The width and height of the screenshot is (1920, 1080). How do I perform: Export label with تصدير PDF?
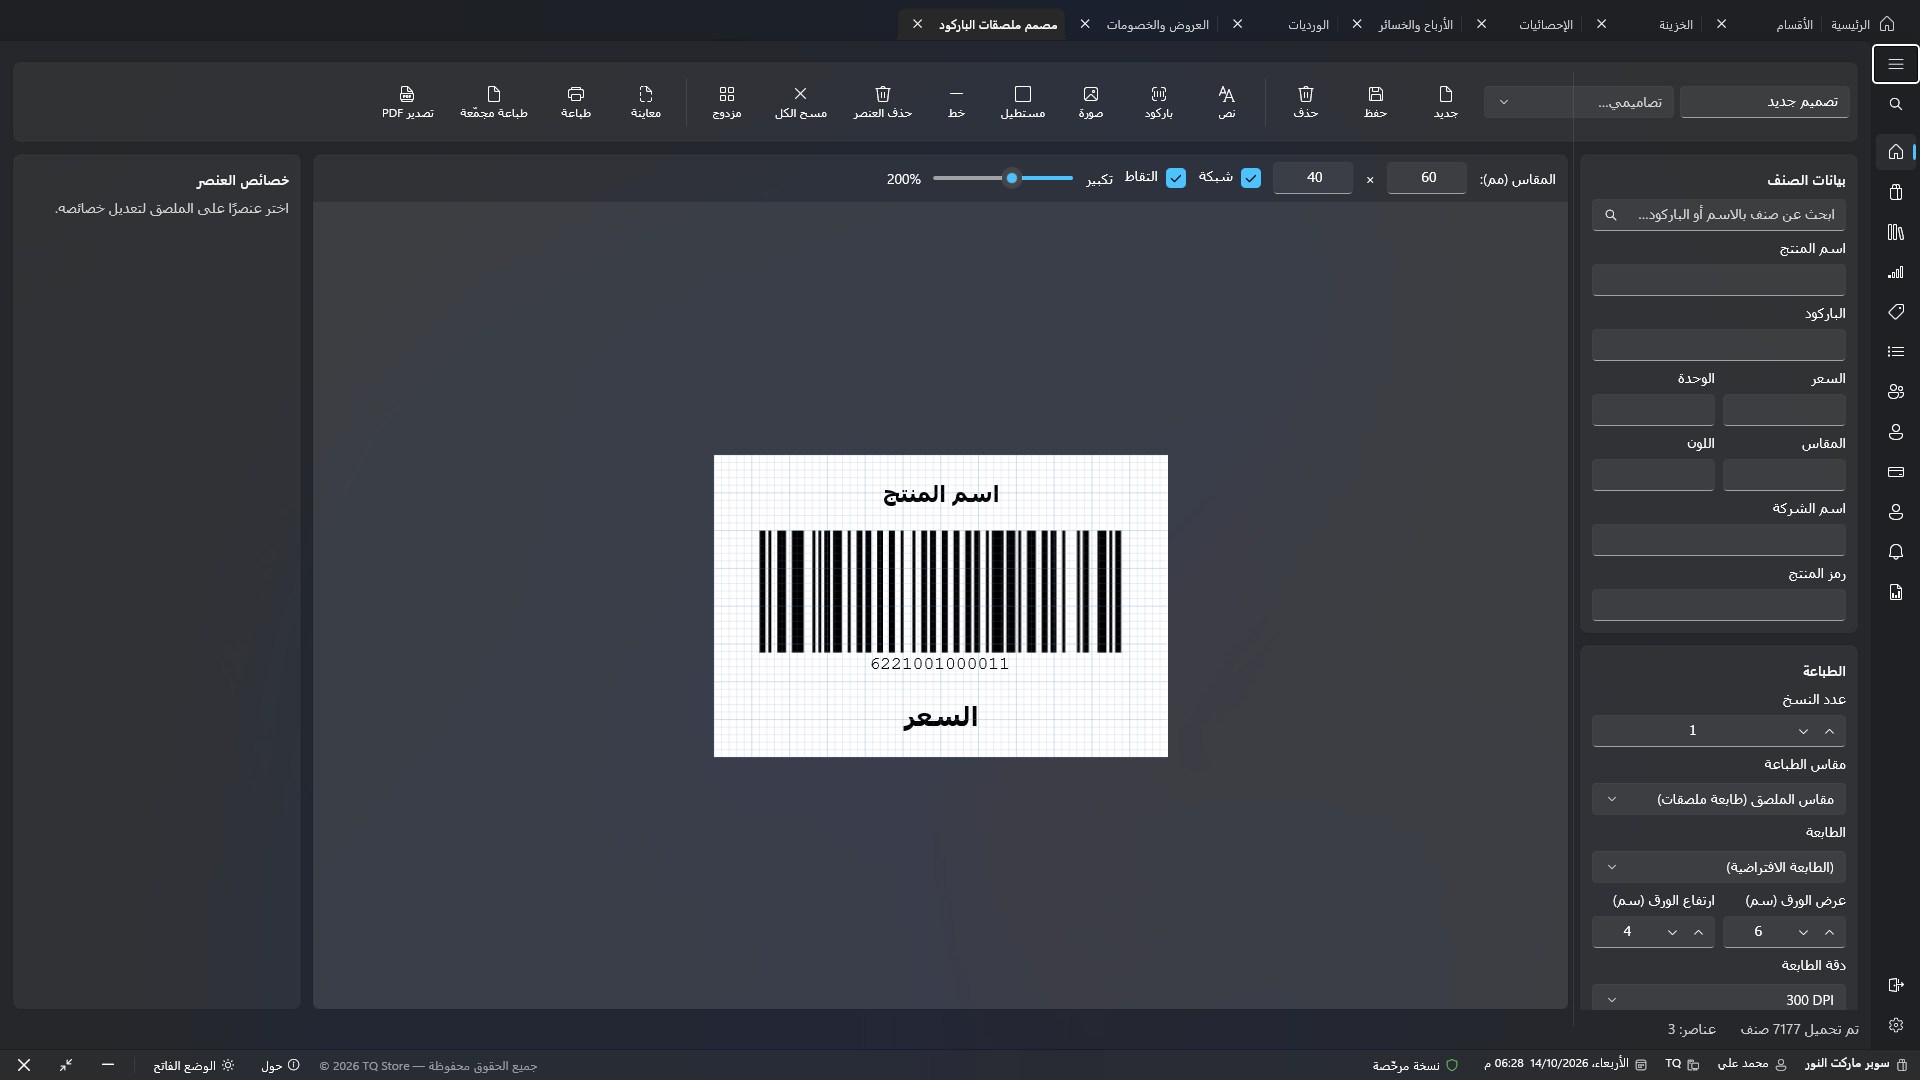point(407,102)
